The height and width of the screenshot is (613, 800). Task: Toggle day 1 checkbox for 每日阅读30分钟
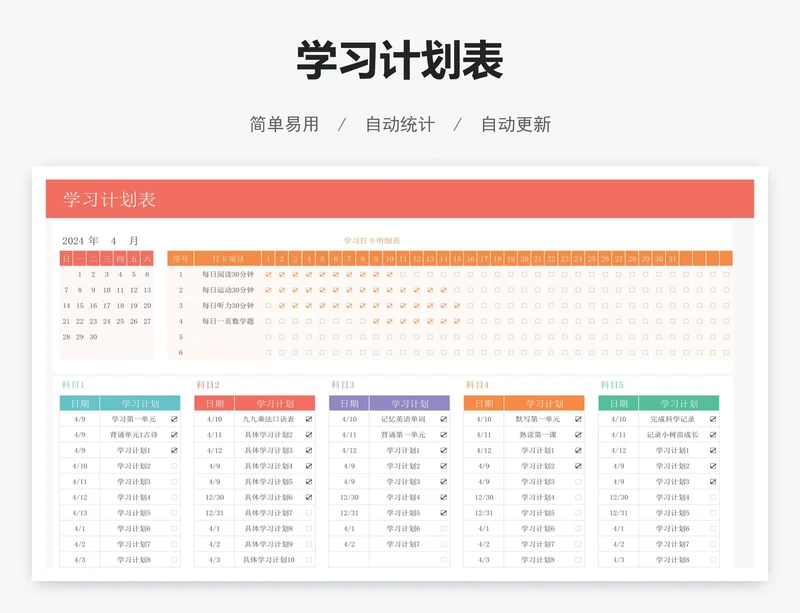pos(268,275)
